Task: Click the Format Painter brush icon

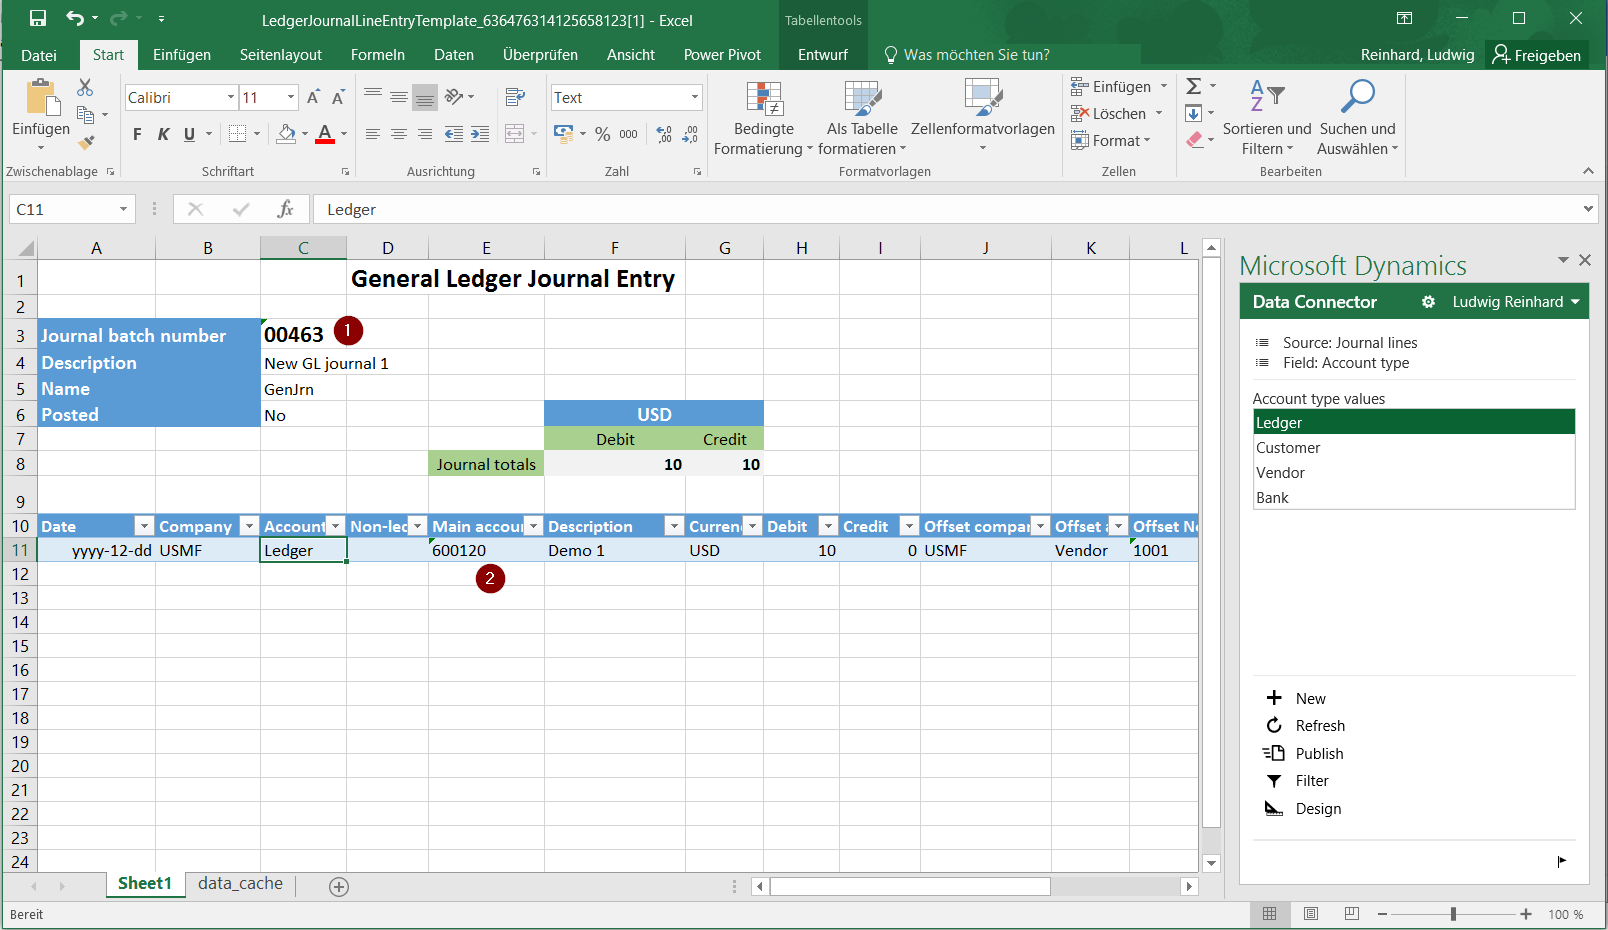Action: pos(86,142)
